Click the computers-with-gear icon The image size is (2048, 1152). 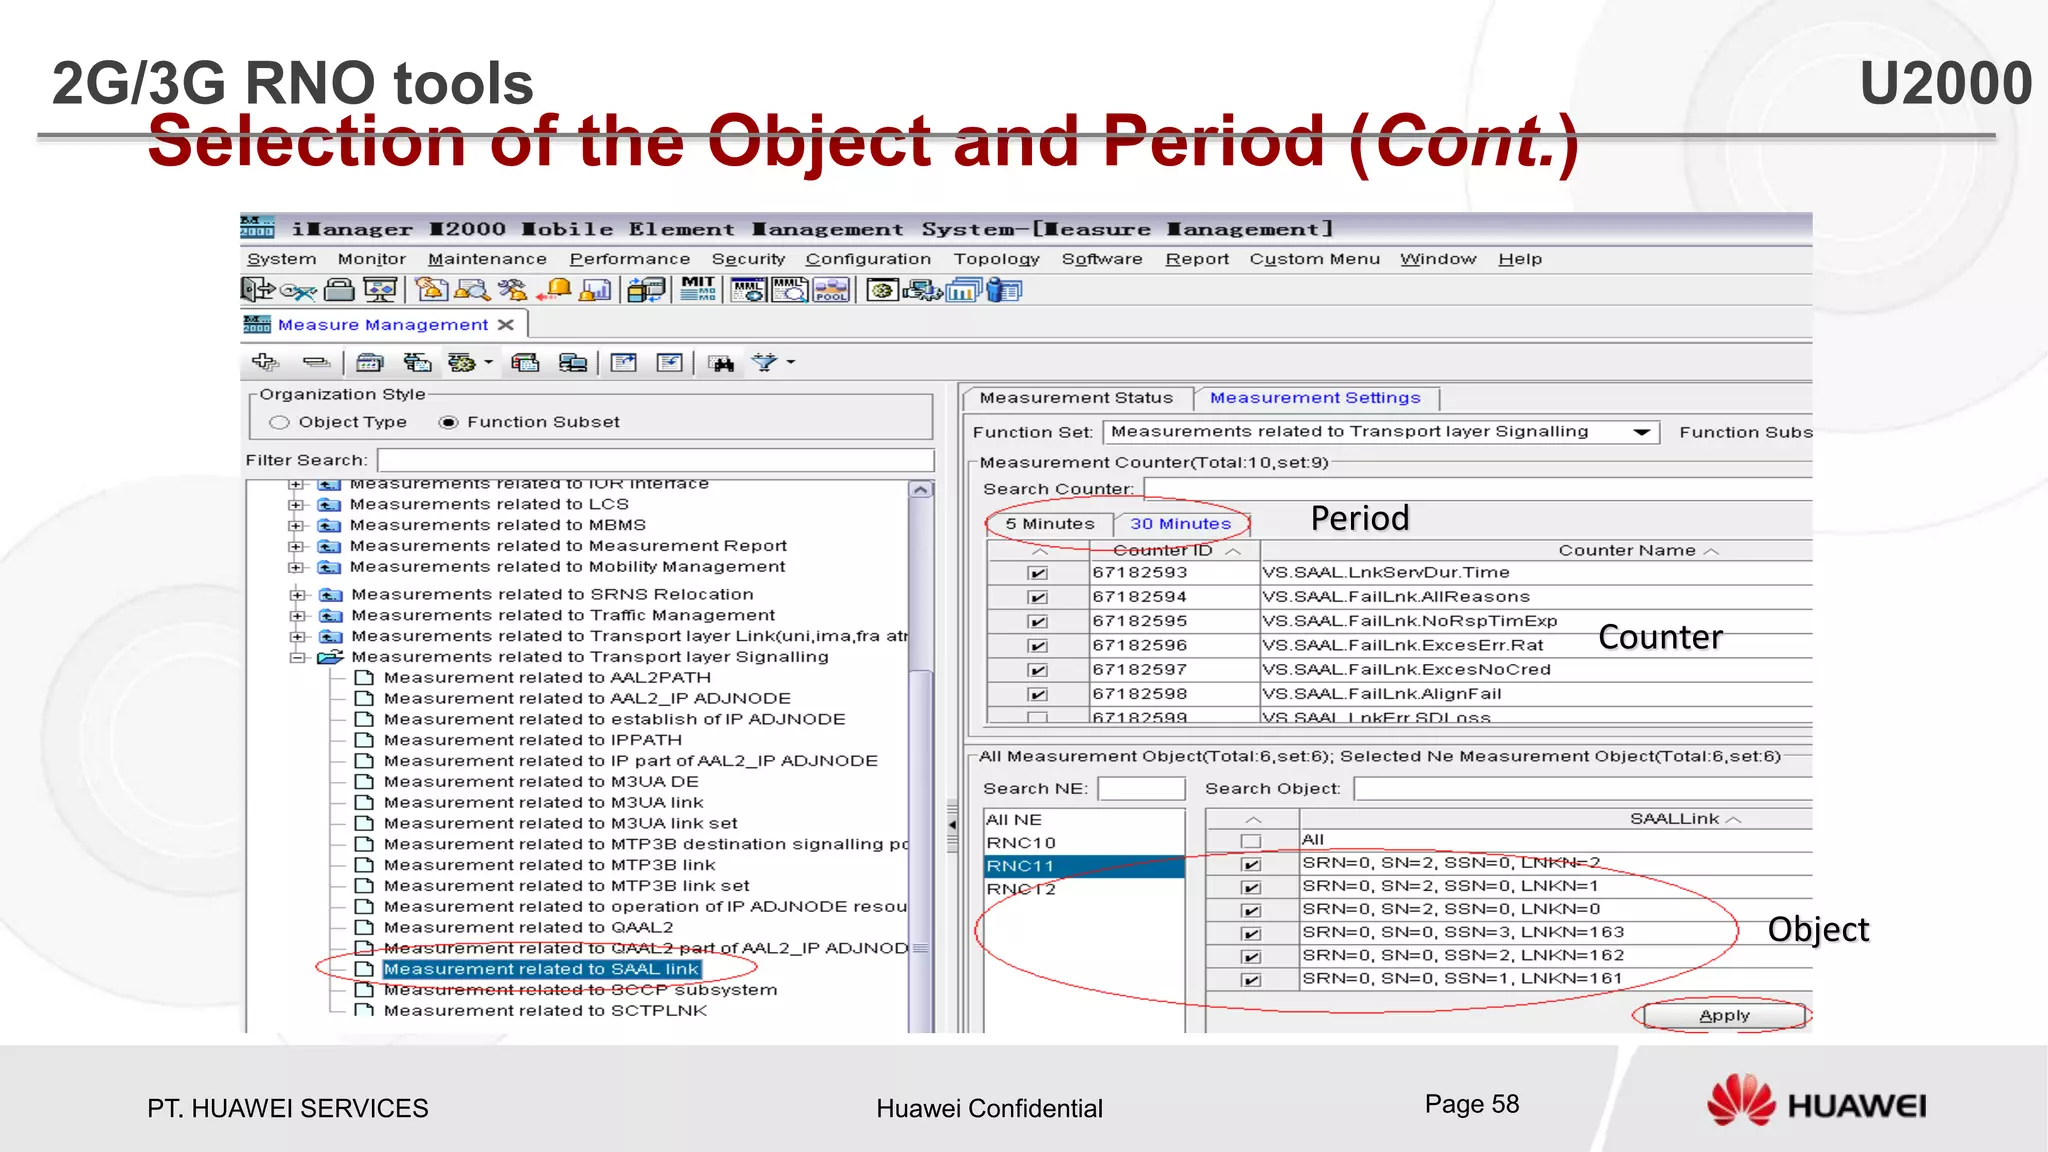coord(922,291)
